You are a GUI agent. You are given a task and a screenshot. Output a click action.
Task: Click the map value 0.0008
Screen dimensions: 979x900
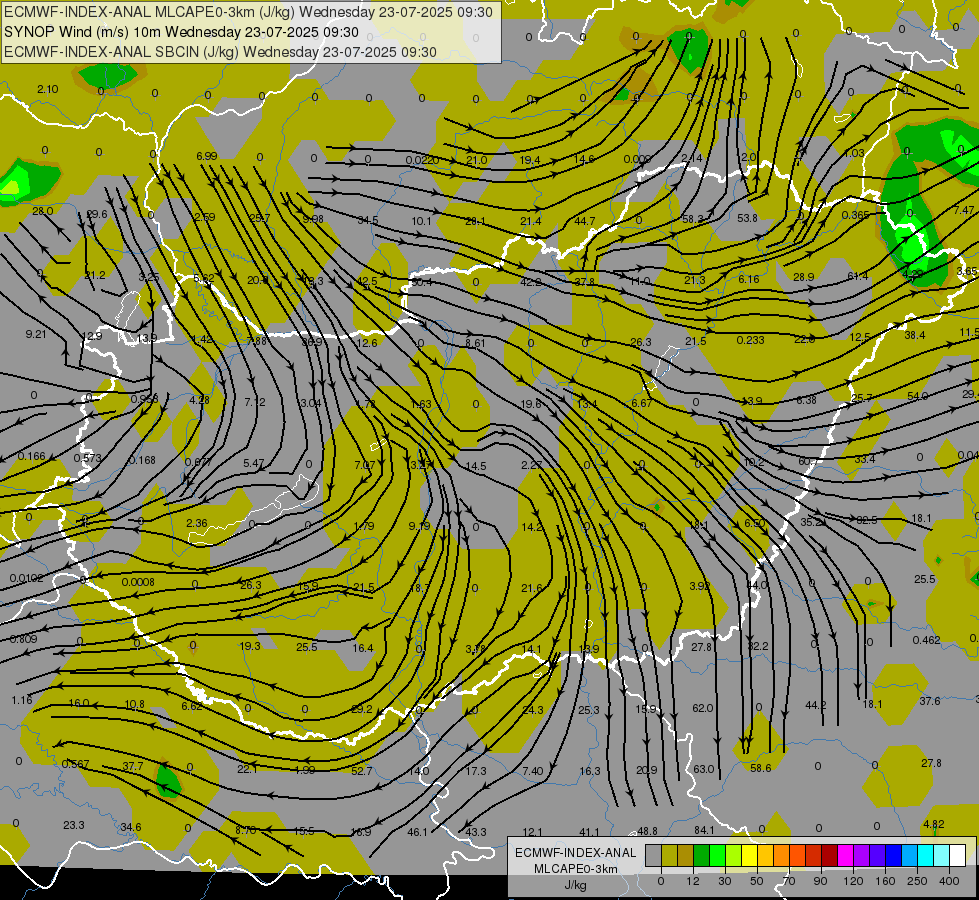pos(138,582)
